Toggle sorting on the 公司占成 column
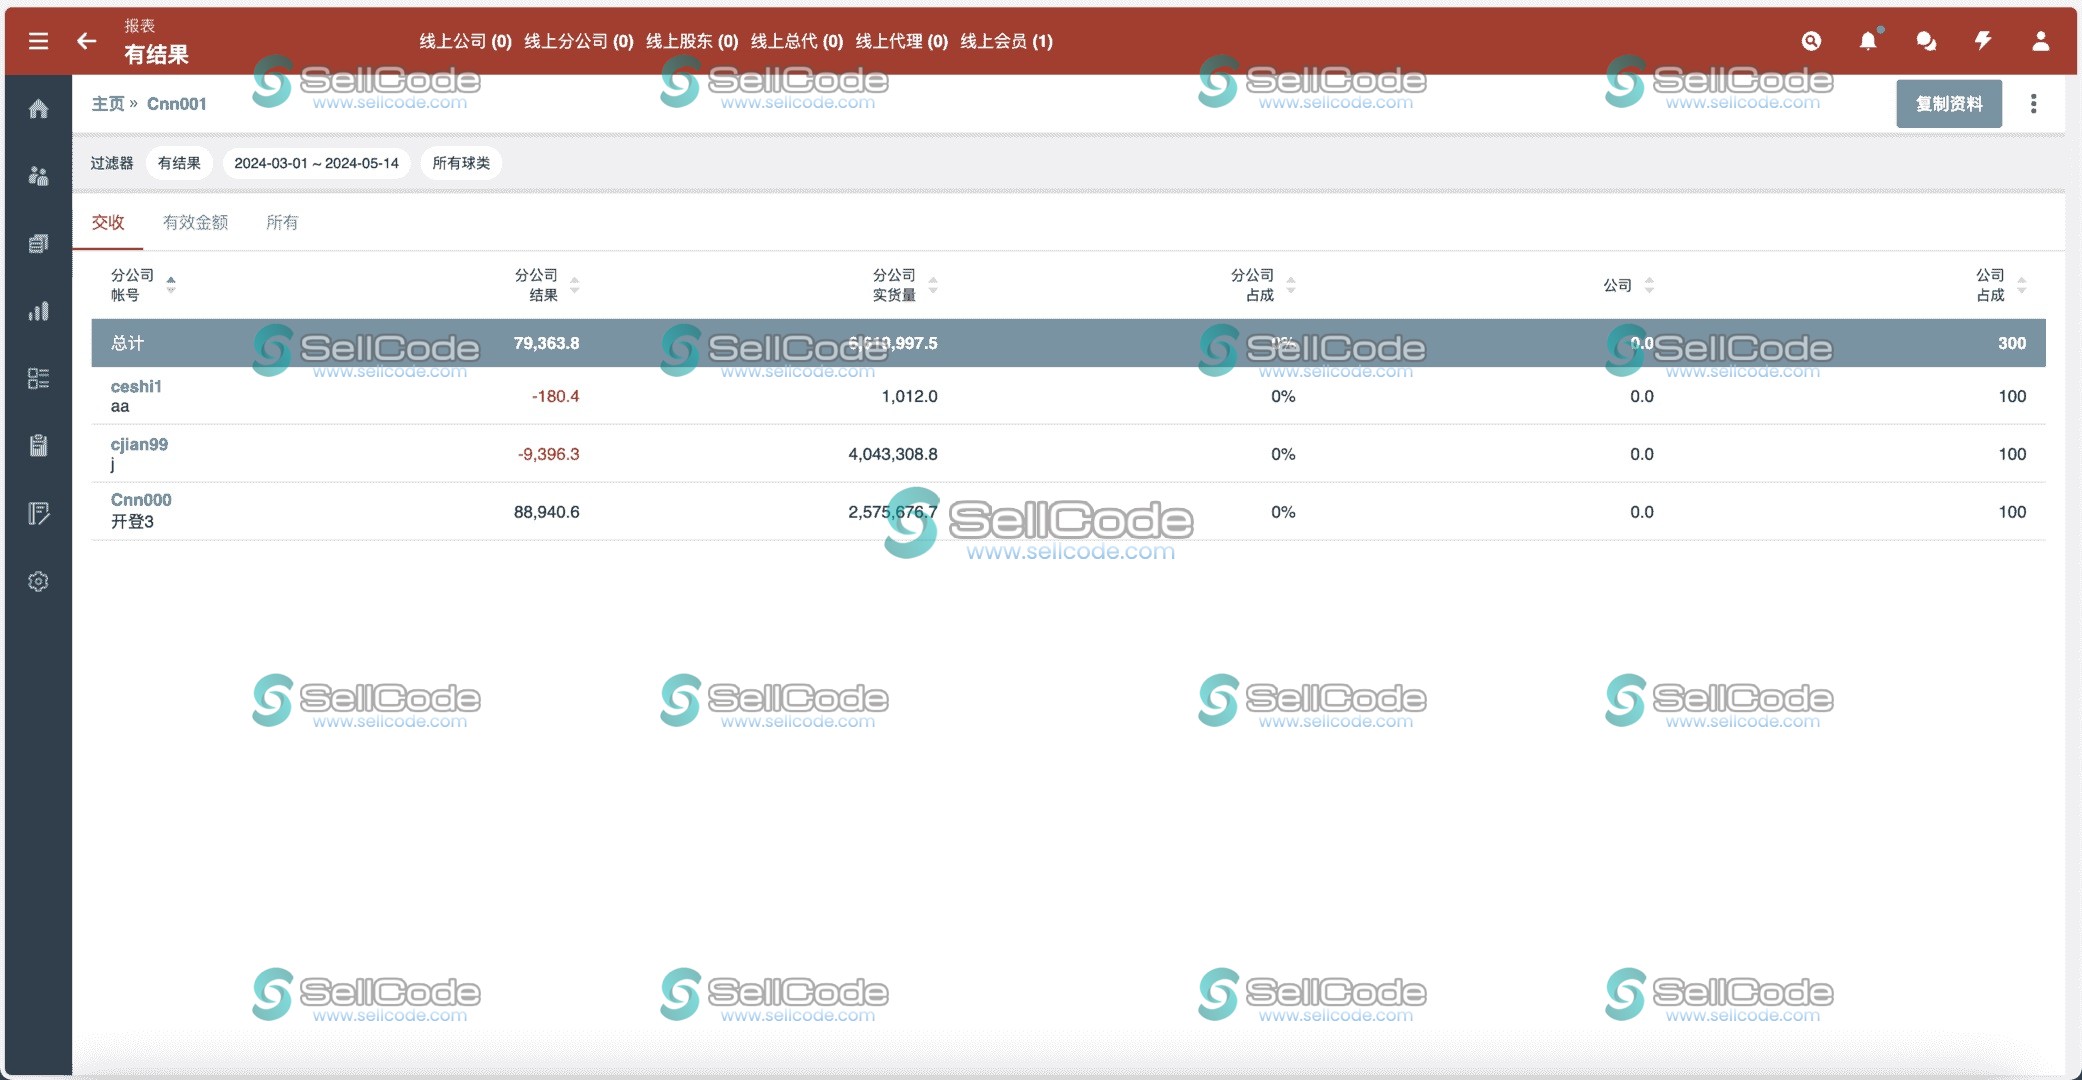This screenshot has width=2082, height=1080. tap(2021, 285)
